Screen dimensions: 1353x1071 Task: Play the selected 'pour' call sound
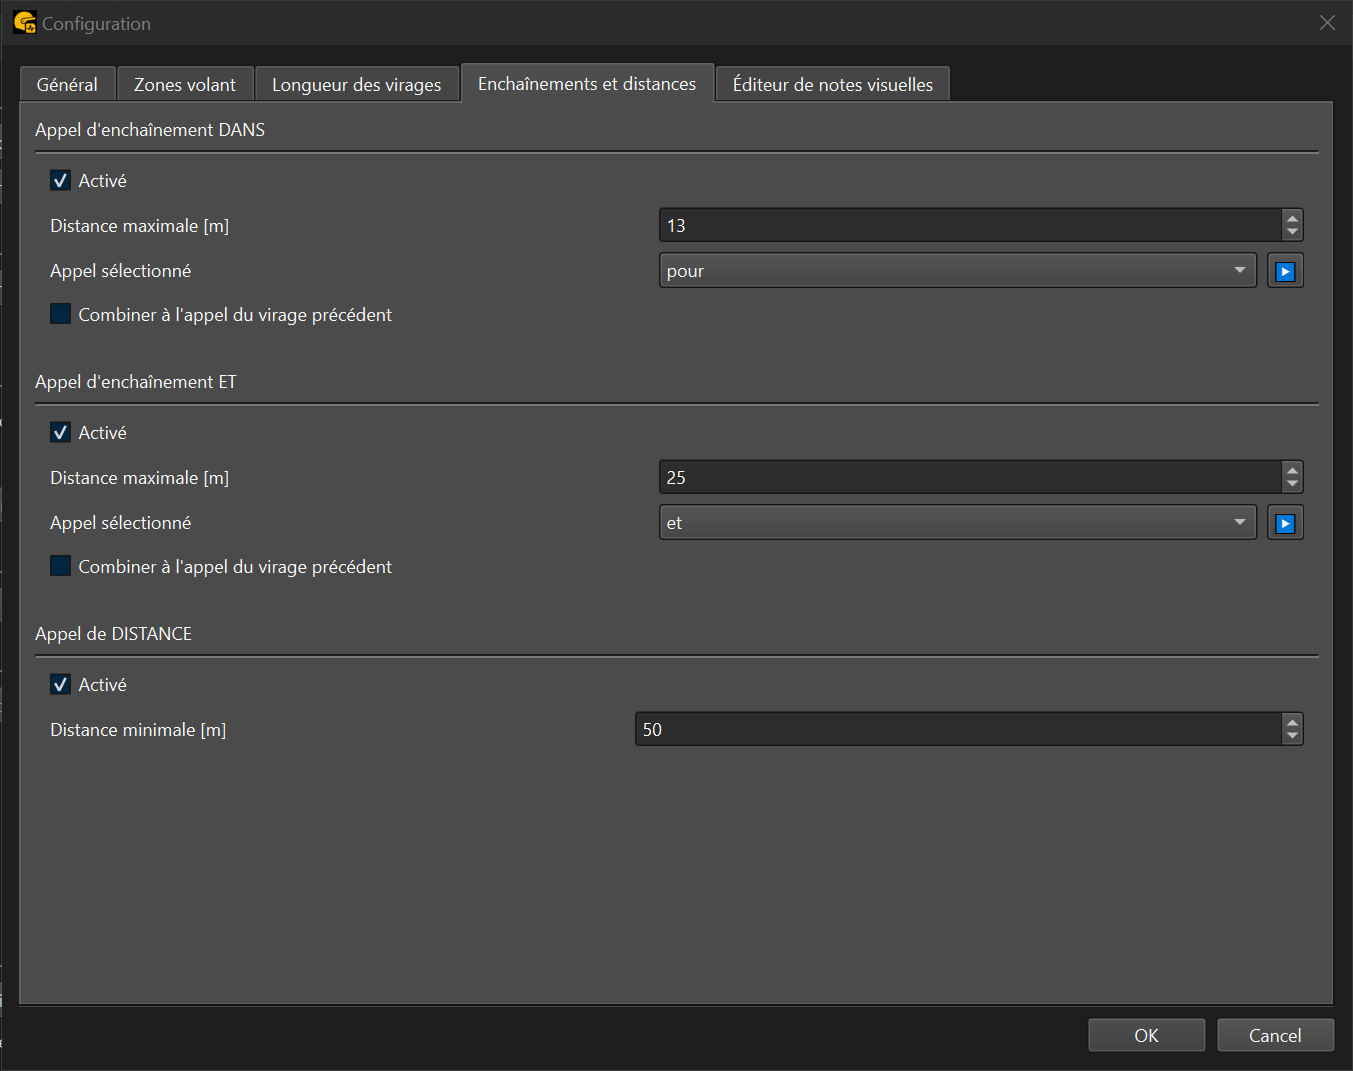coord(1285,271)
